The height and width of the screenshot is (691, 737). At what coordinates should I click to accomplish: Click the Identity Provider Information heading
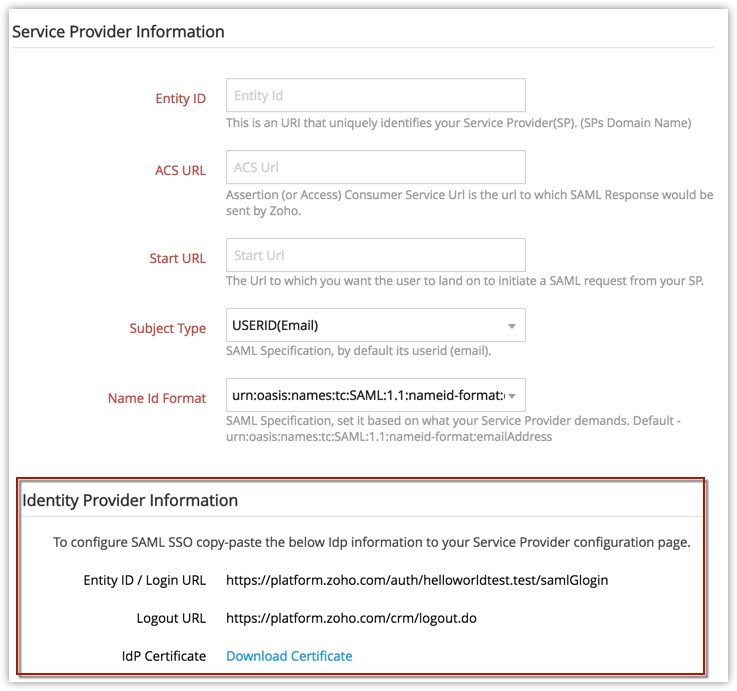point(130,500)
